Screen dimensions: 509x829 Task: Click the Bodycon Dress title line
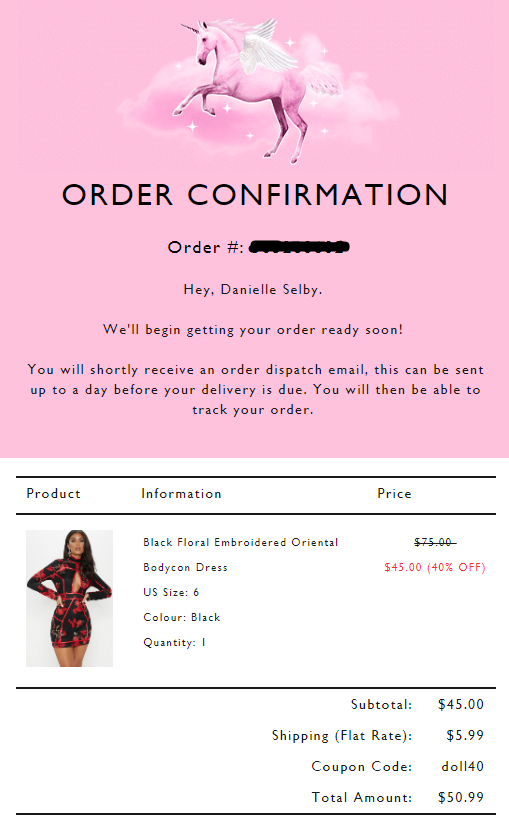click(x=185, y=567)
